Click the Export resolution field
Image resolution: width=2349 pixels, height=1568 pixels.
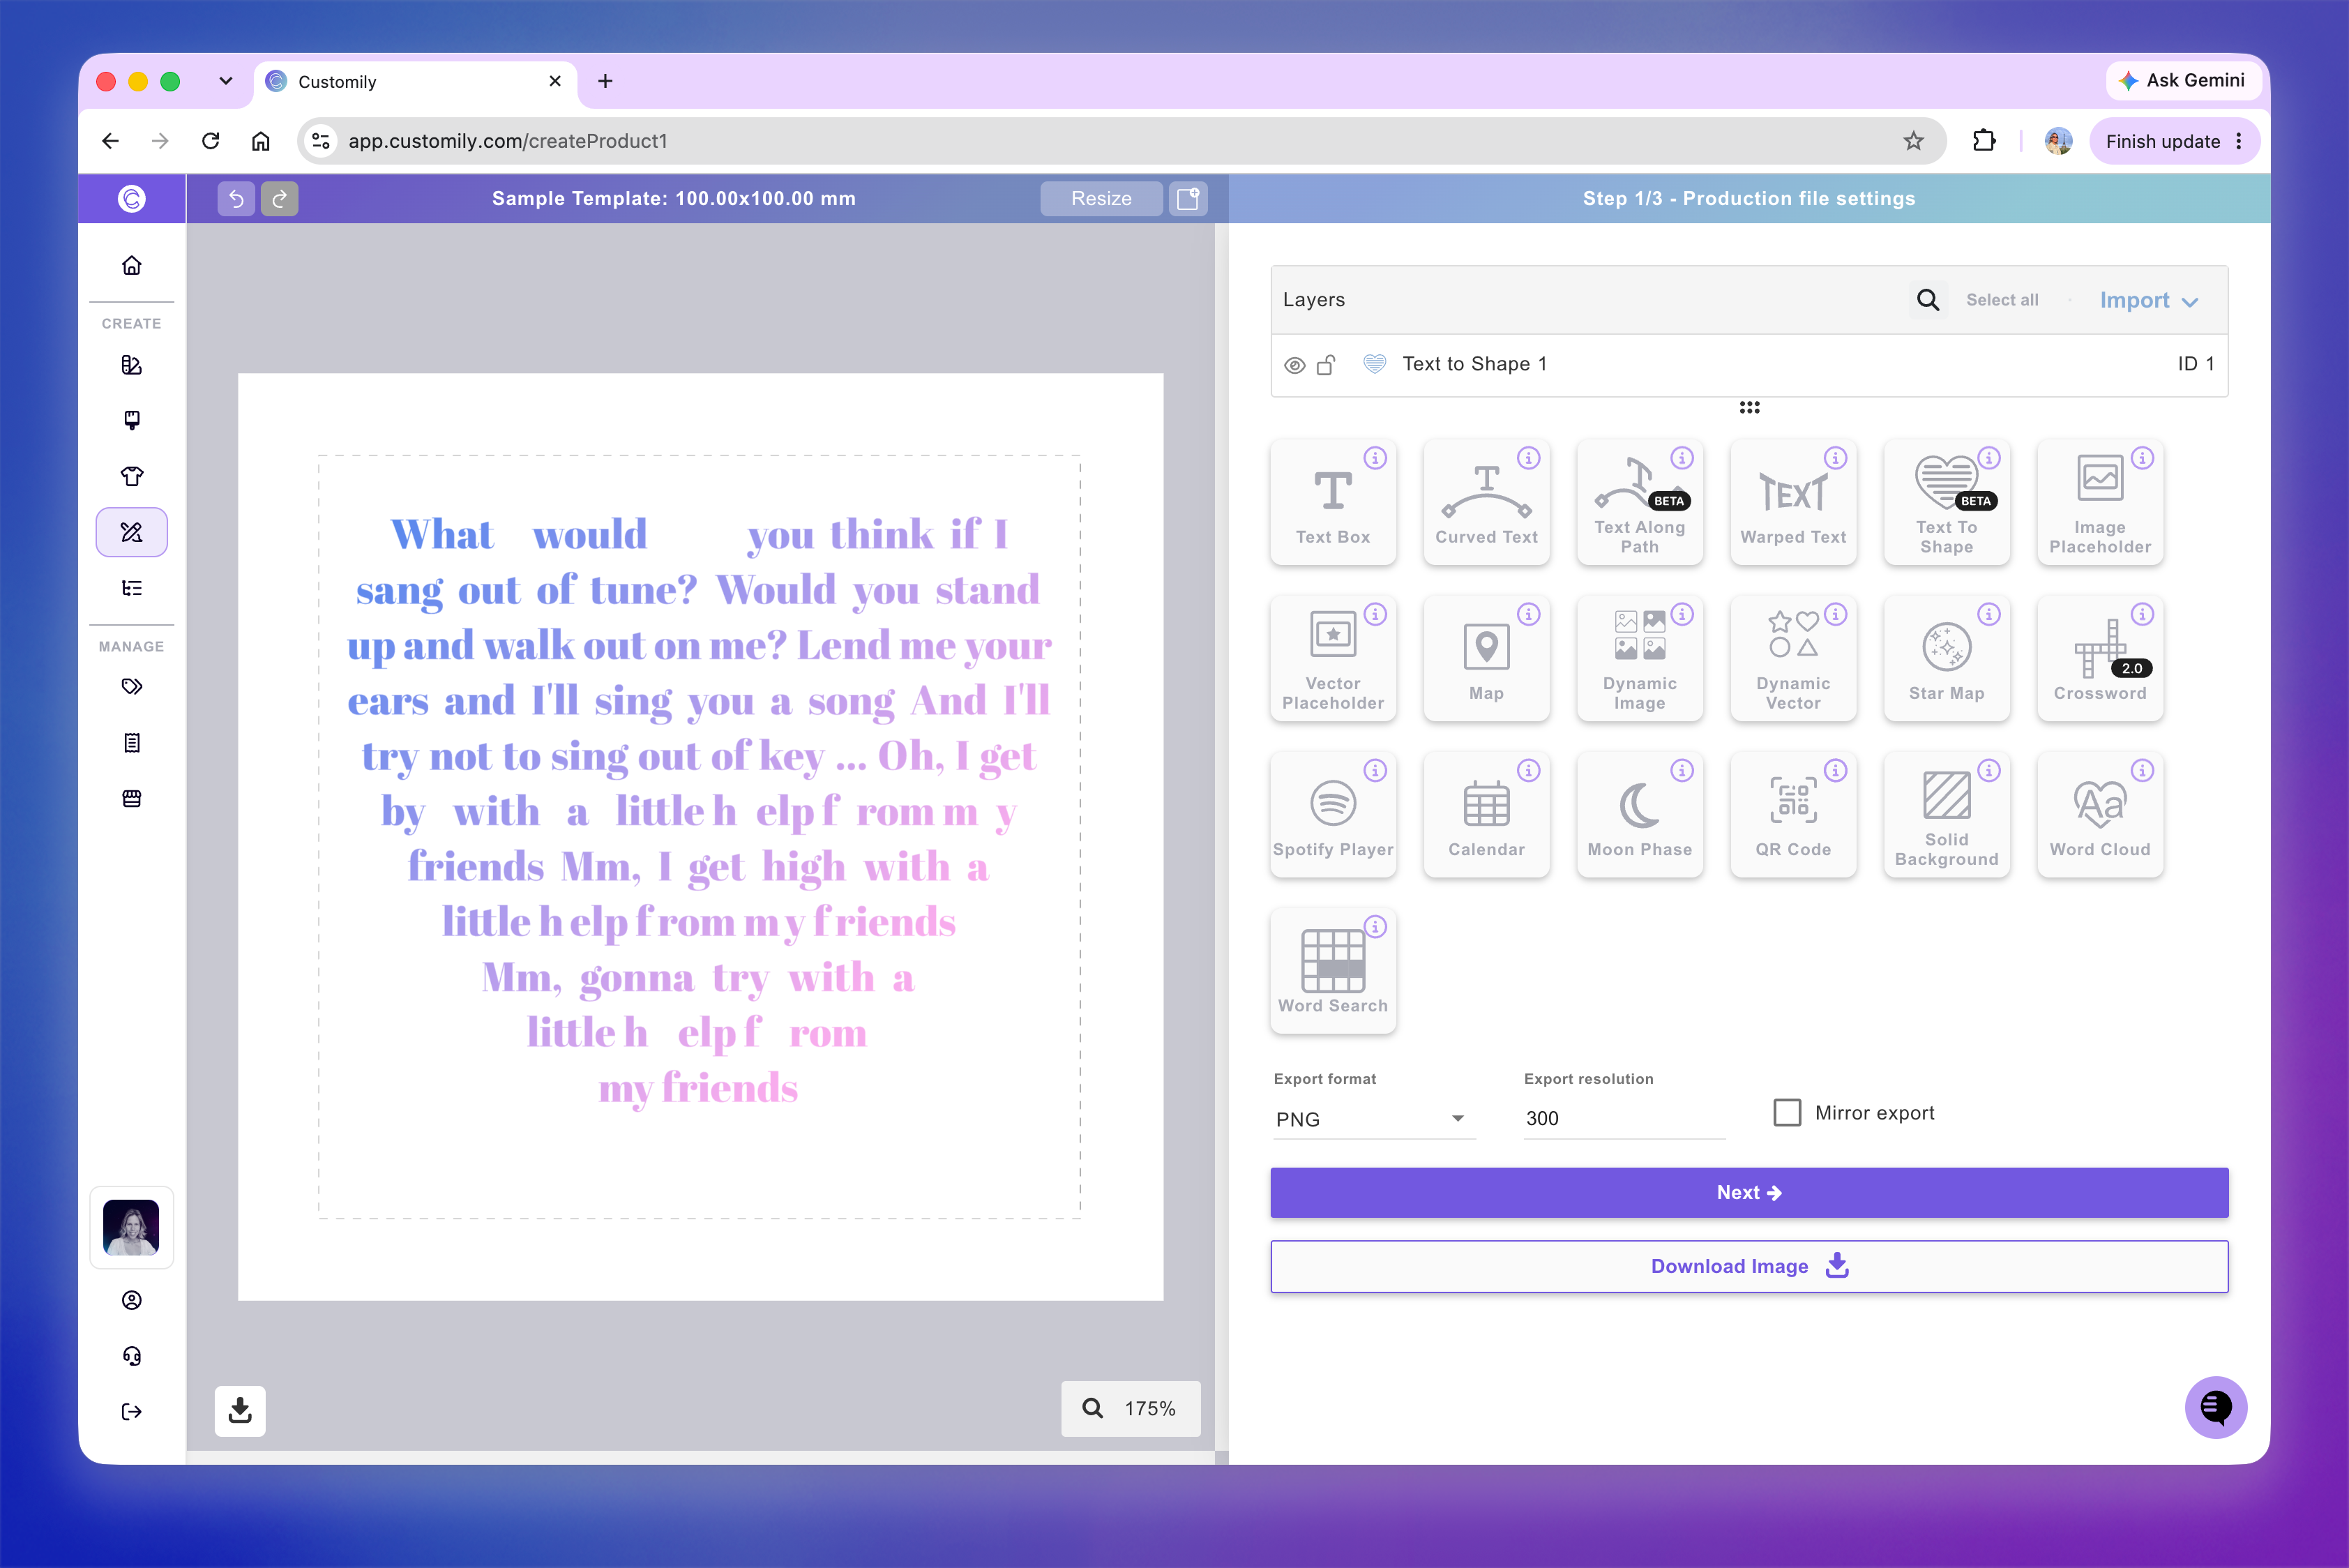click(1624, 1118)
